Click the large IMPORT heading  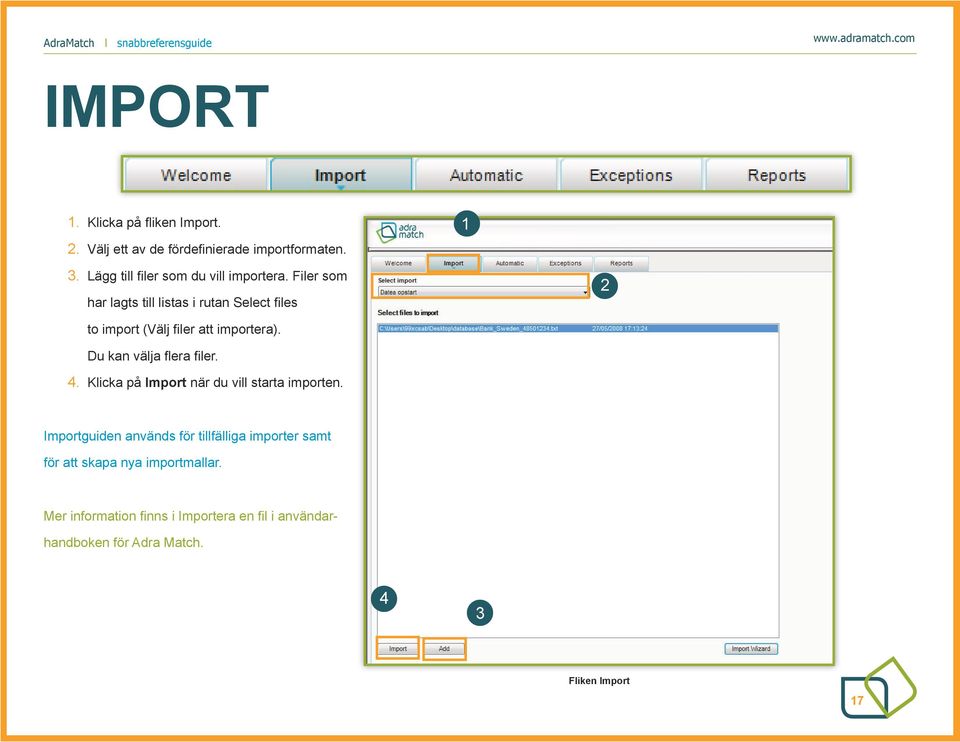[x=157, y=107]
